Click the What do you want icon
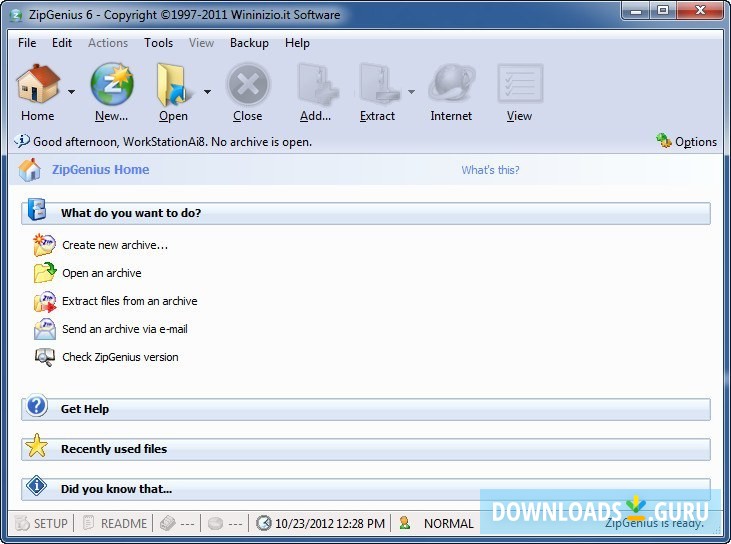Image resolution: width=731 pixels, height=544 pixels. [36, 209]
